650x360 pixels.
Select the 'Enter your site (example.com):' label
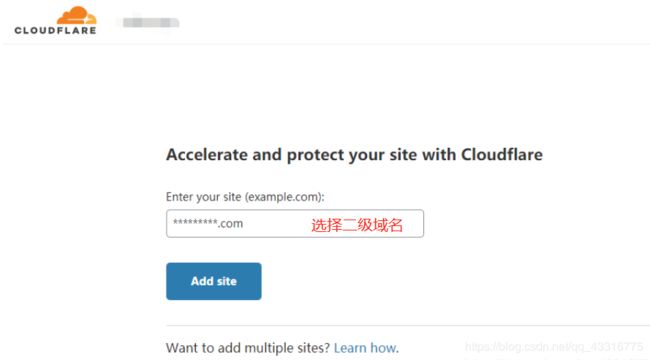245,197
